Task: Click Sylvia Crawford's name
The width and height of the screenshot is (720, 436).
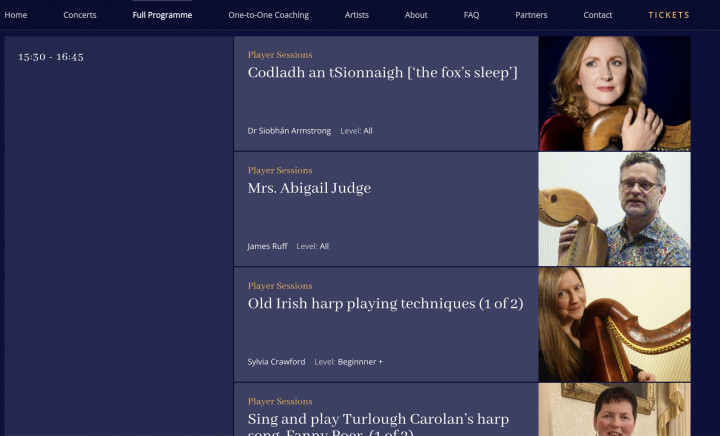Action: tap(276, 362)
